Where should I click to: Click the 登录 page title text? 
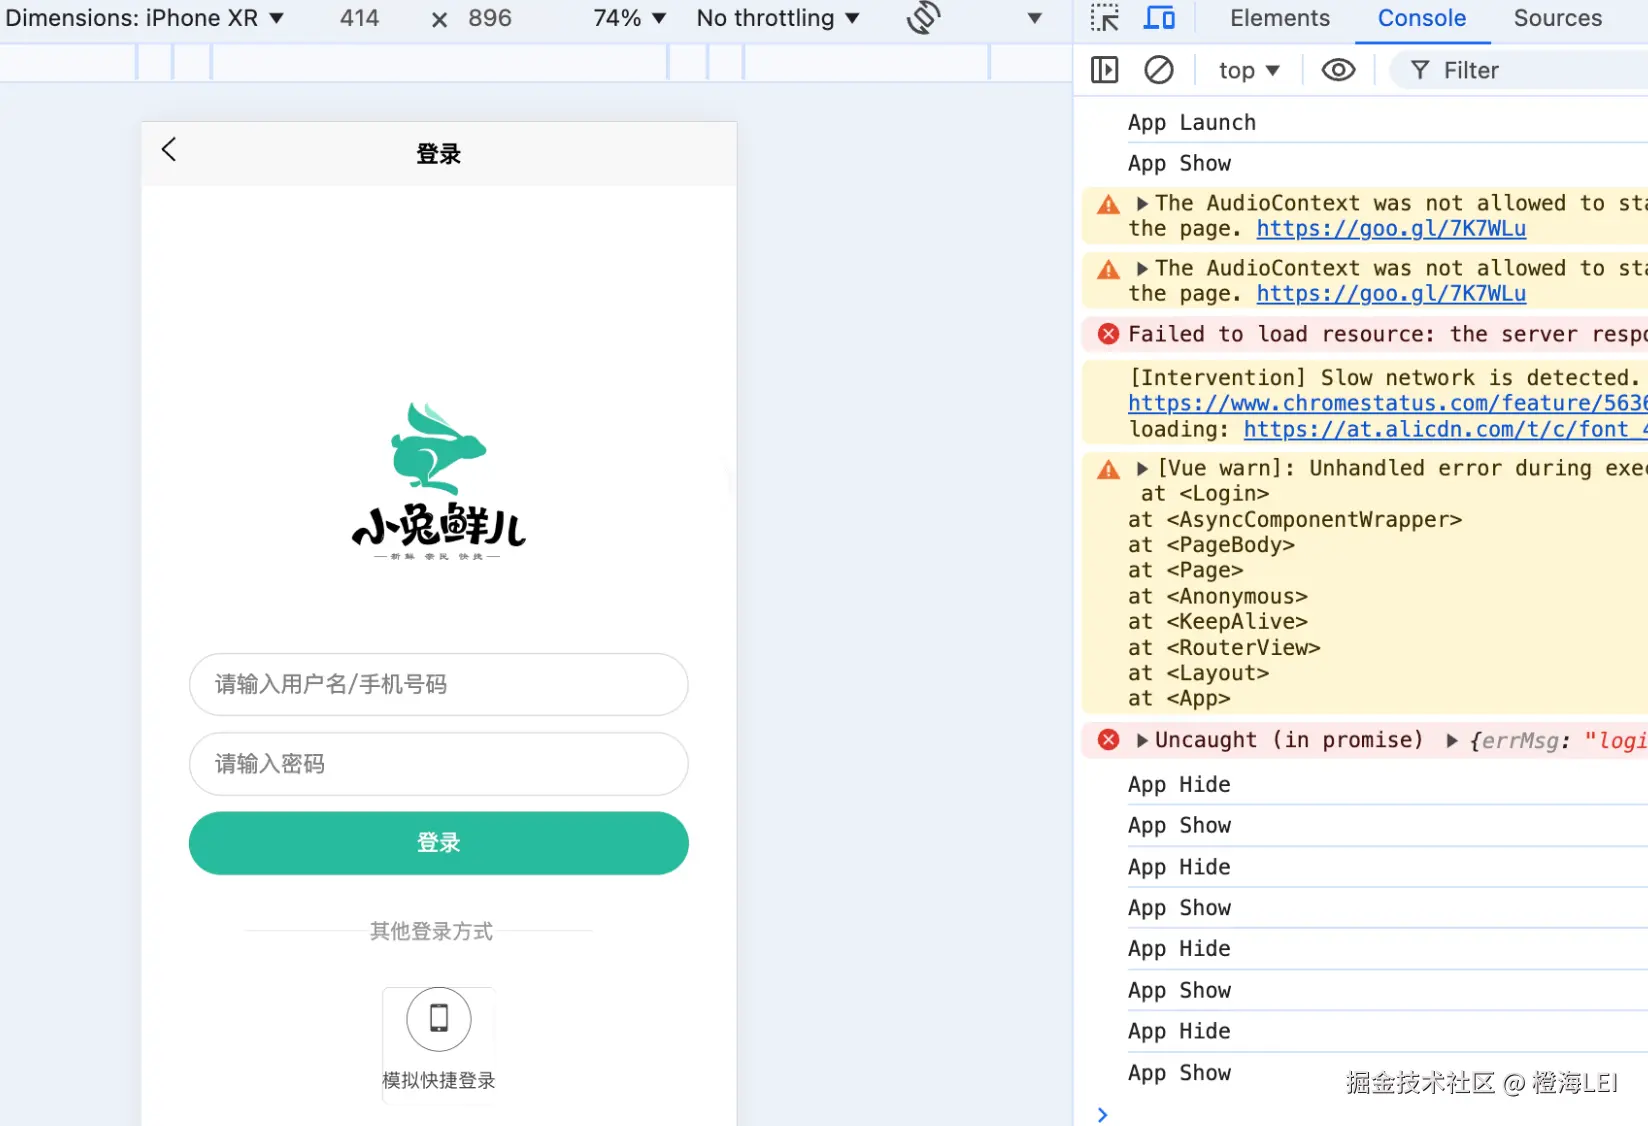coord(439,154)
